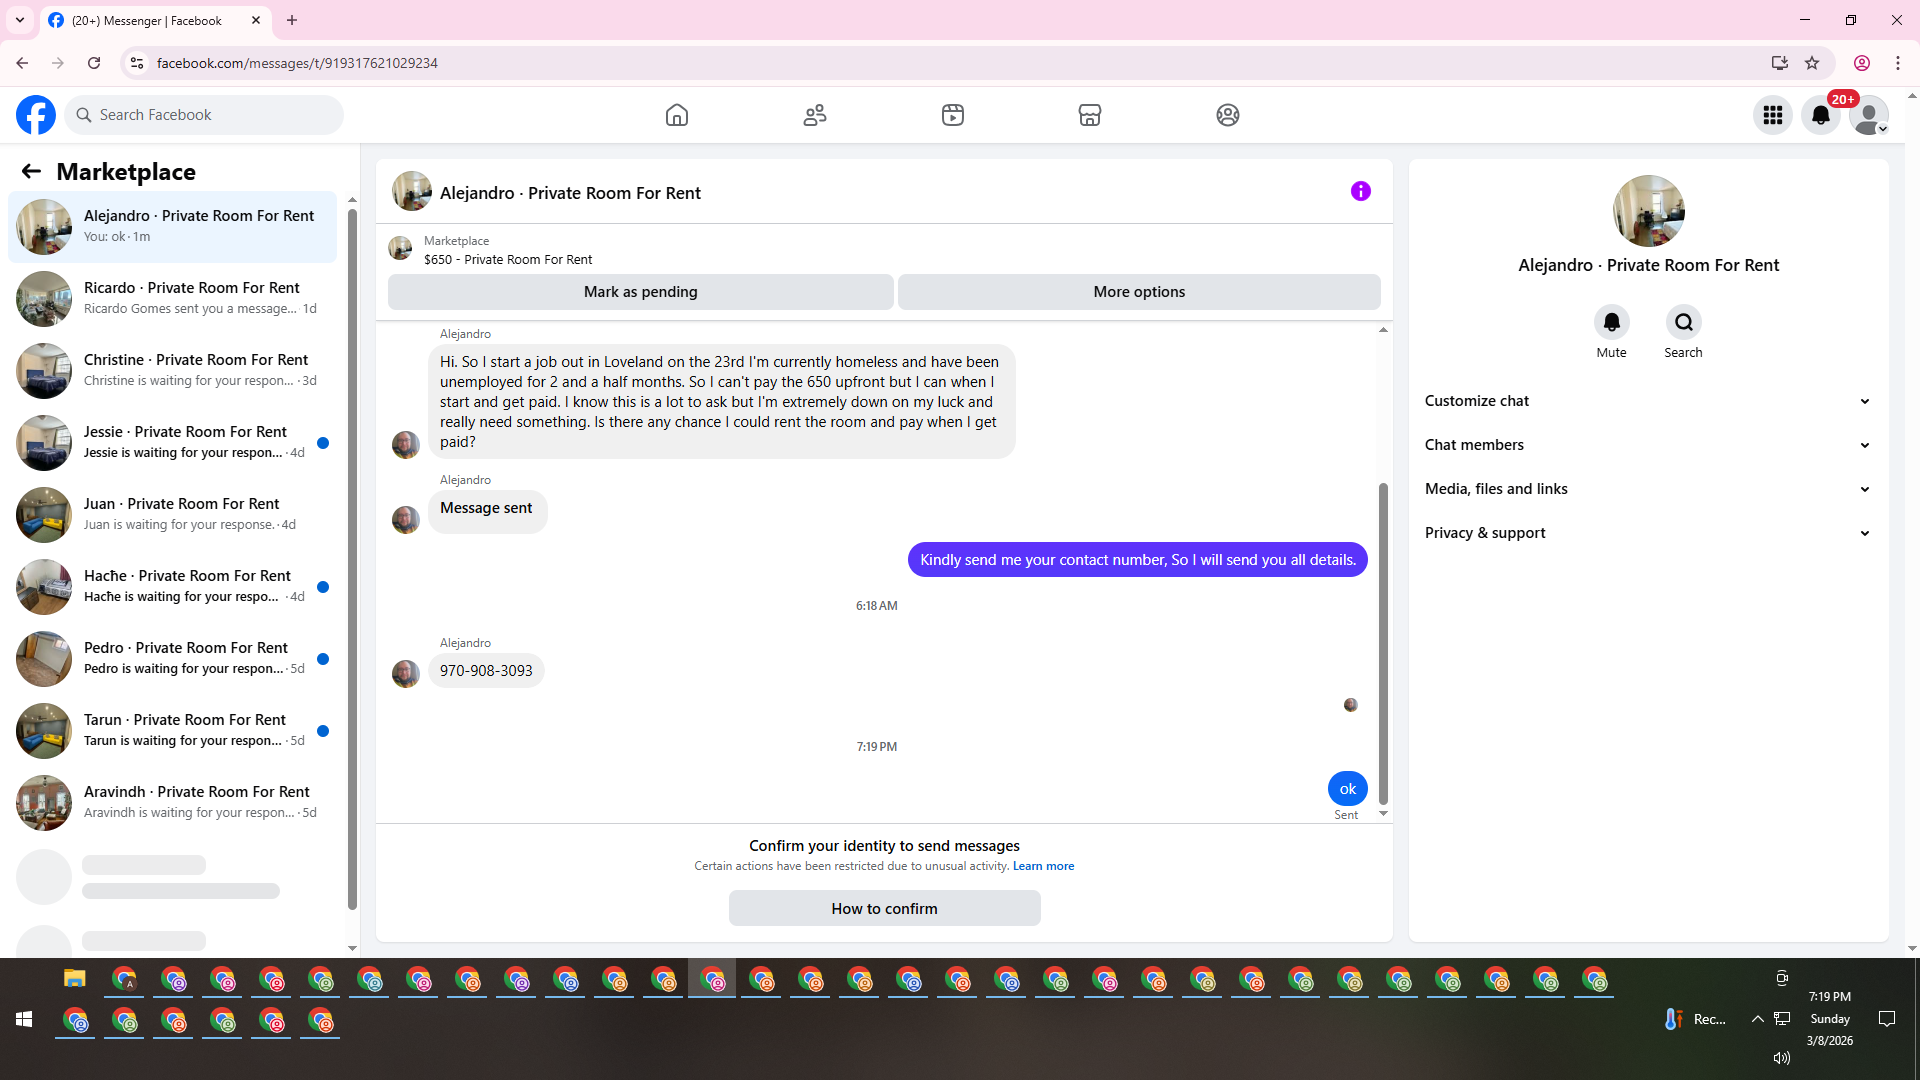Expand the Privacy & support section
The image size is (1920, 1080).
click(x=1647, y=533)
